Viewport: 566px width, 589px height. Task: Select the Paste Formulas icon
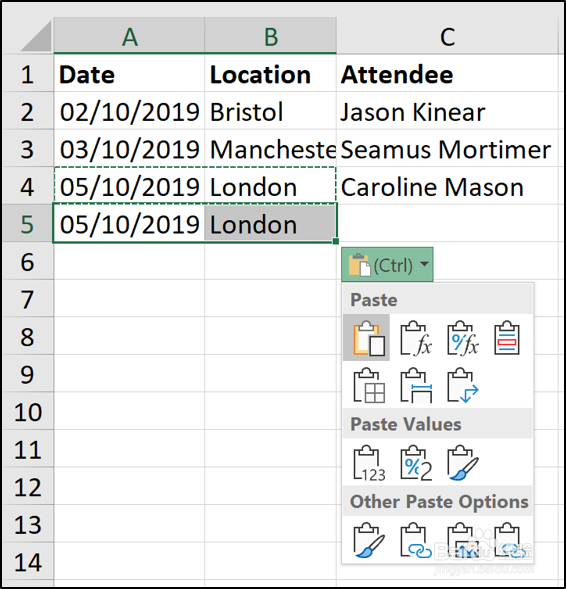[415, 338]
